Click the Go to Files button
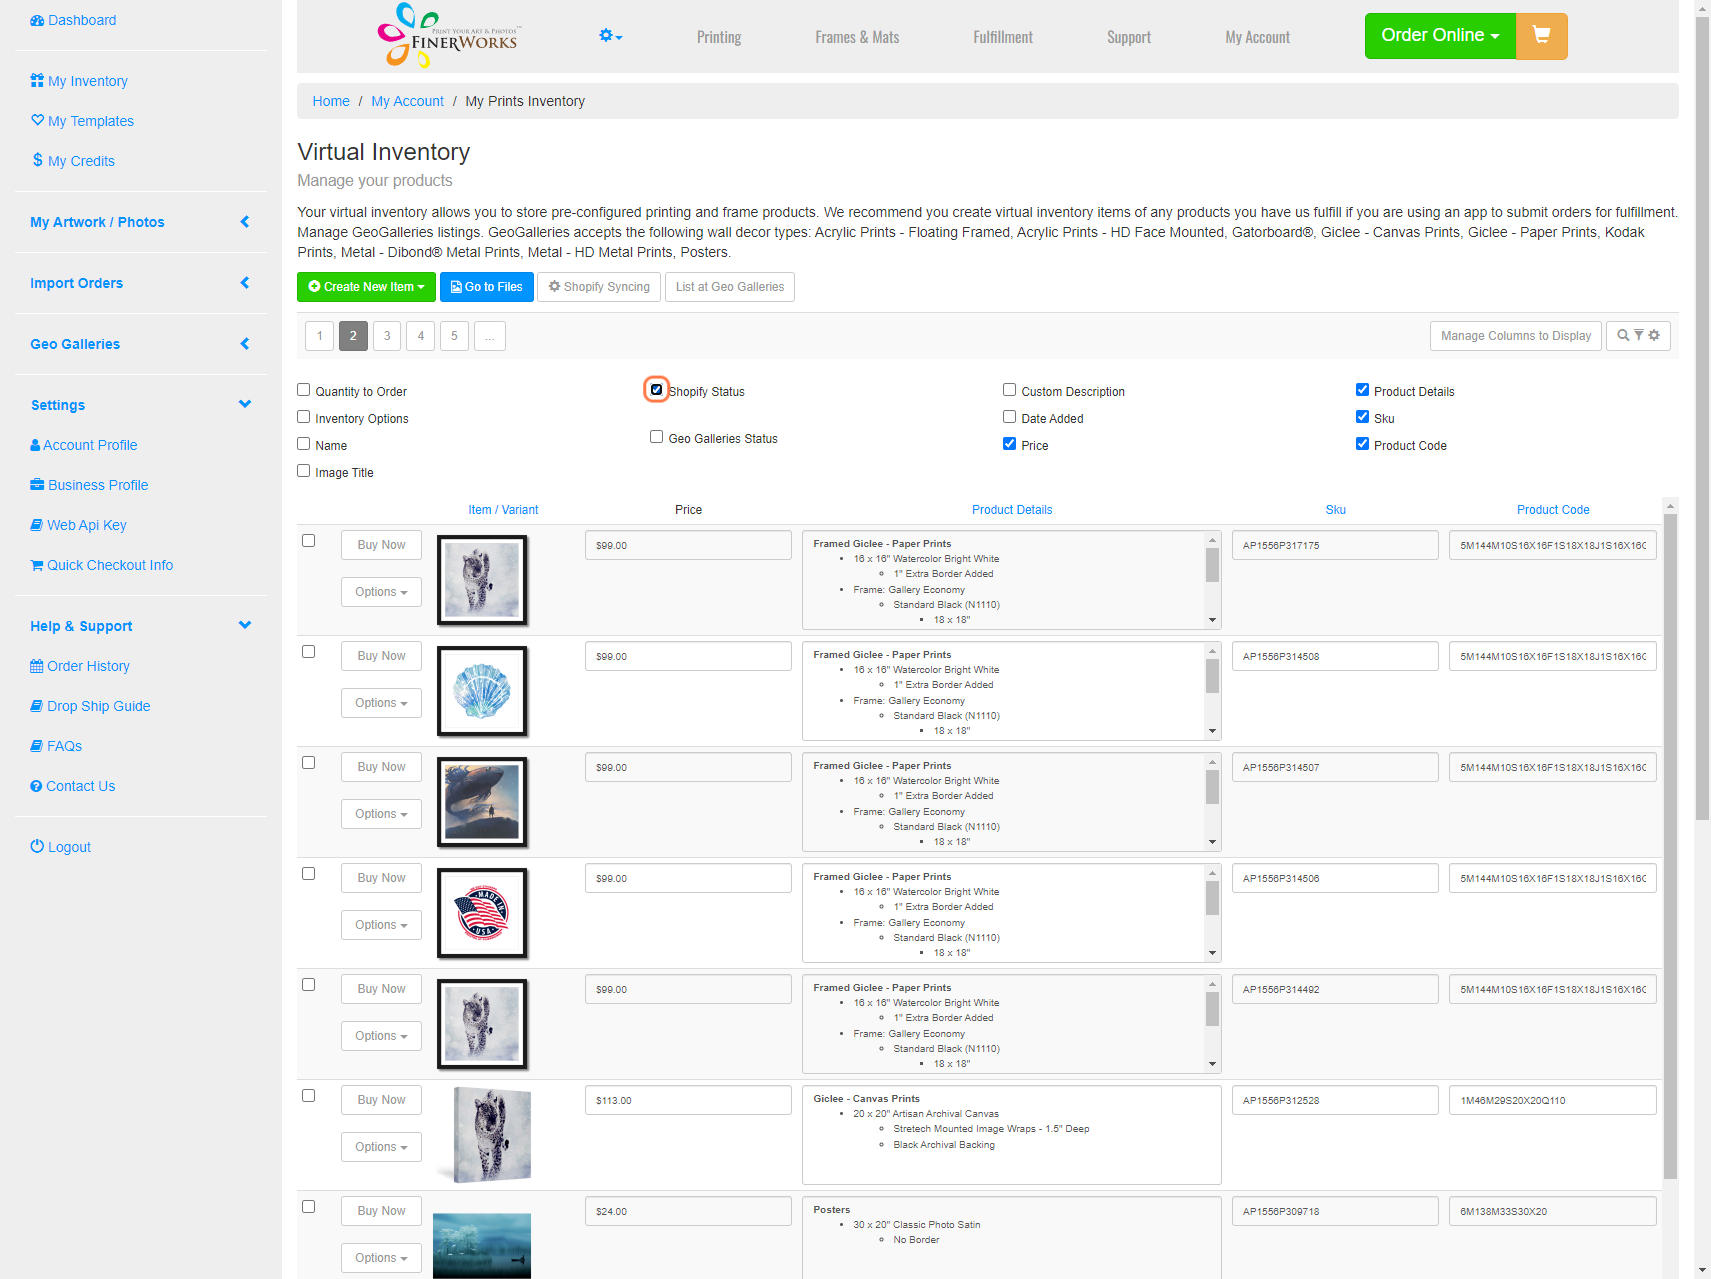1711x1279 pixels. (487, 287)
